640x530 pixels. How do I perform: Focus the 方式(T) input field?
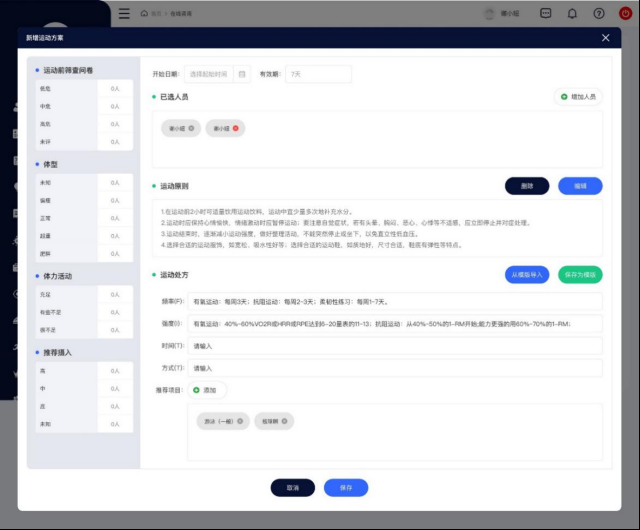tap(395, 368)
